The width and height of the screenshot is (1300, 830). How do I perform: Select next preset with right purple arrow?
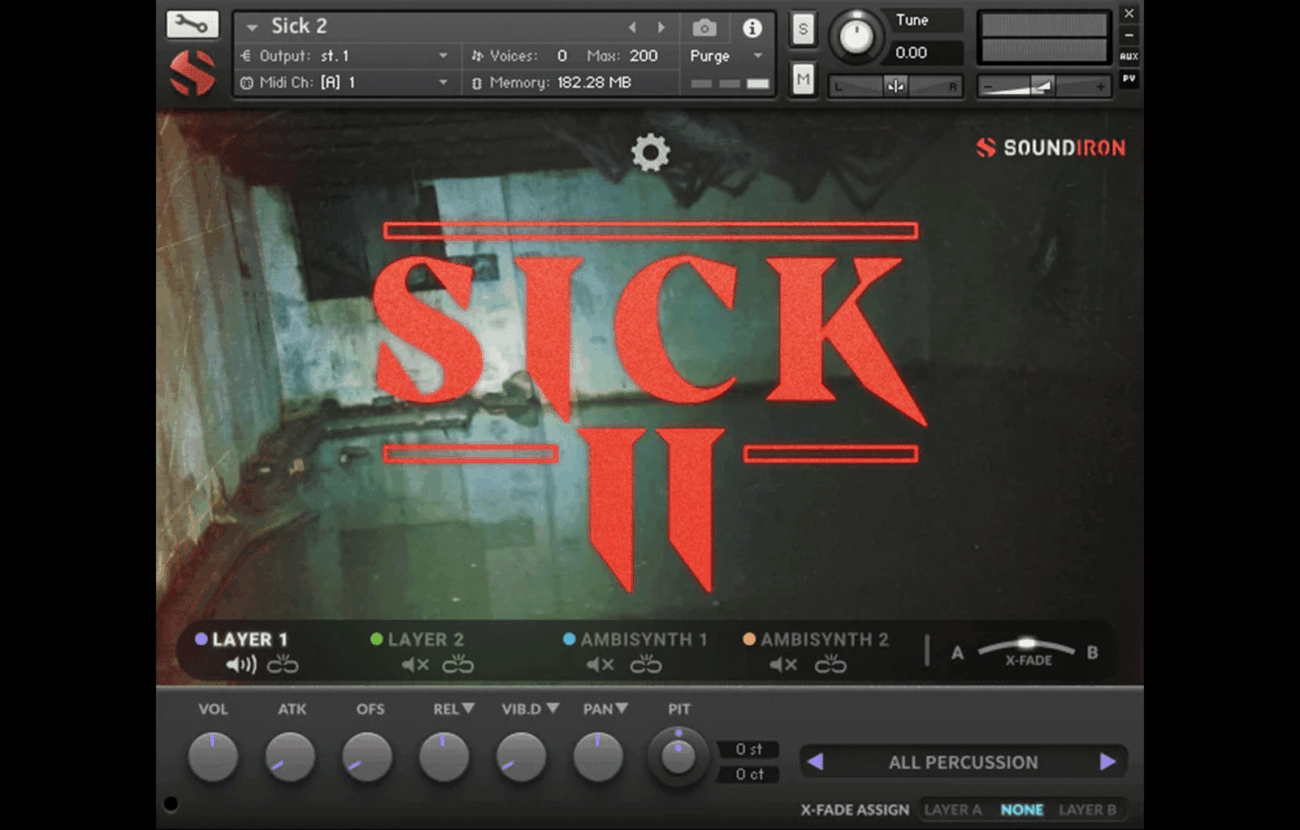point(1107,762)
